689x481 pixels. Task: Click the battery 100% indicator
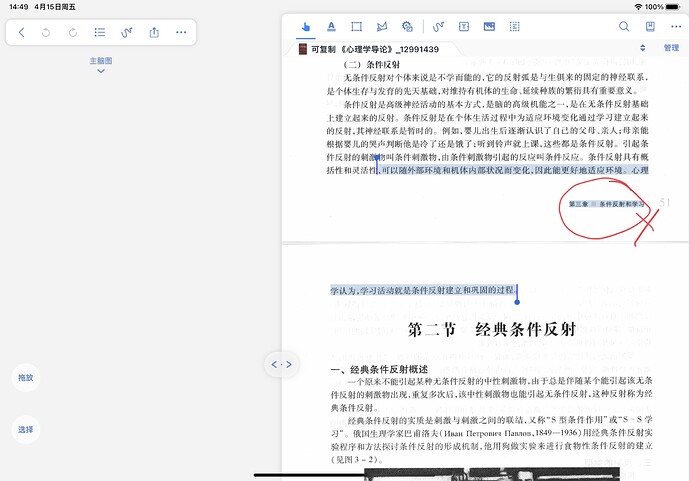663,7
